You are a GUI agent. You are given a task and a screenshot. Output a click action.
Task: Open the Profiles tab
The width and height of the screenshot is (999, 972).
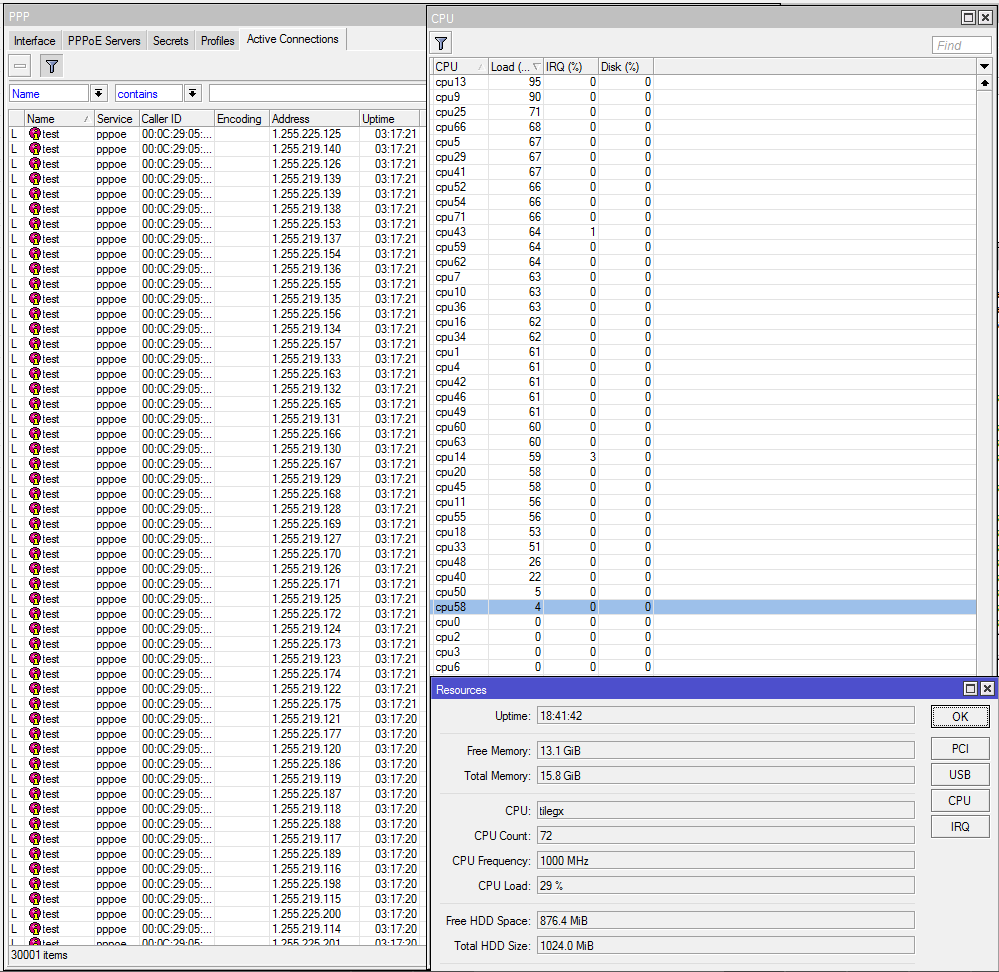point(218,41)
